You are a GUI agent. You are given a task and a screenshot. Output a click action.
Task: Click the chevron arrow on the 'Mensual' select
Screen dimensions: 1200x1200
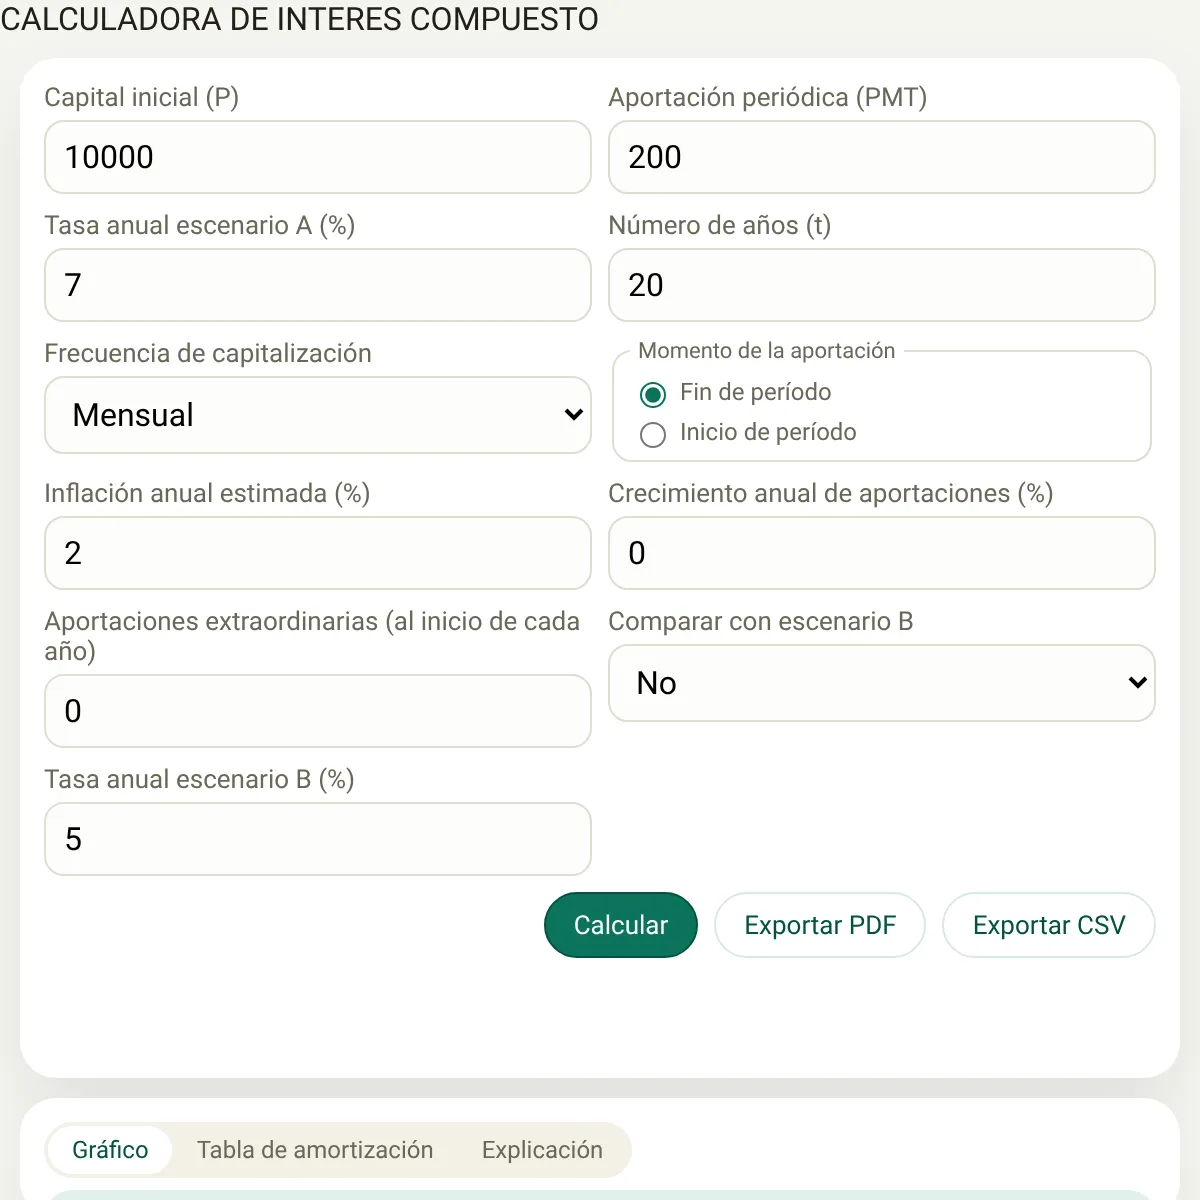573,415
